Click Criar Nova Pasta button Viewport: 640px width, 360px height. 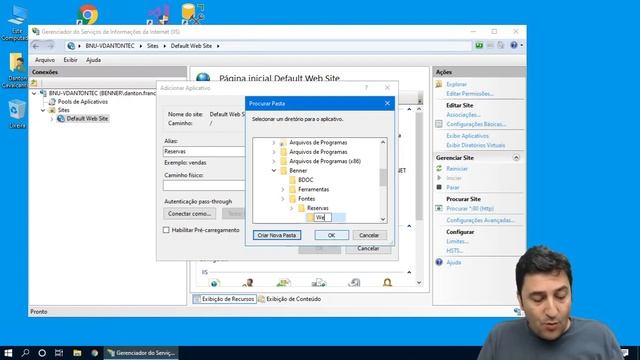tap(277, 235)
